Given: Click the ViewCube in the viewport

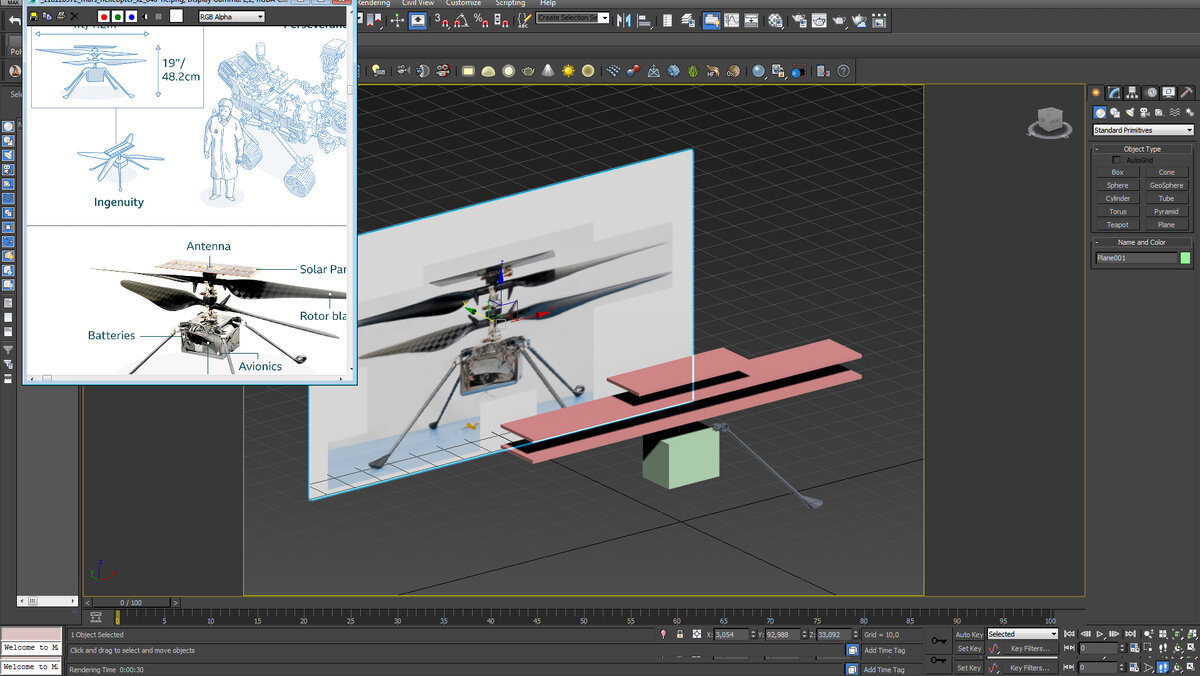Looking at the screenshot, I should point(1050,123).
